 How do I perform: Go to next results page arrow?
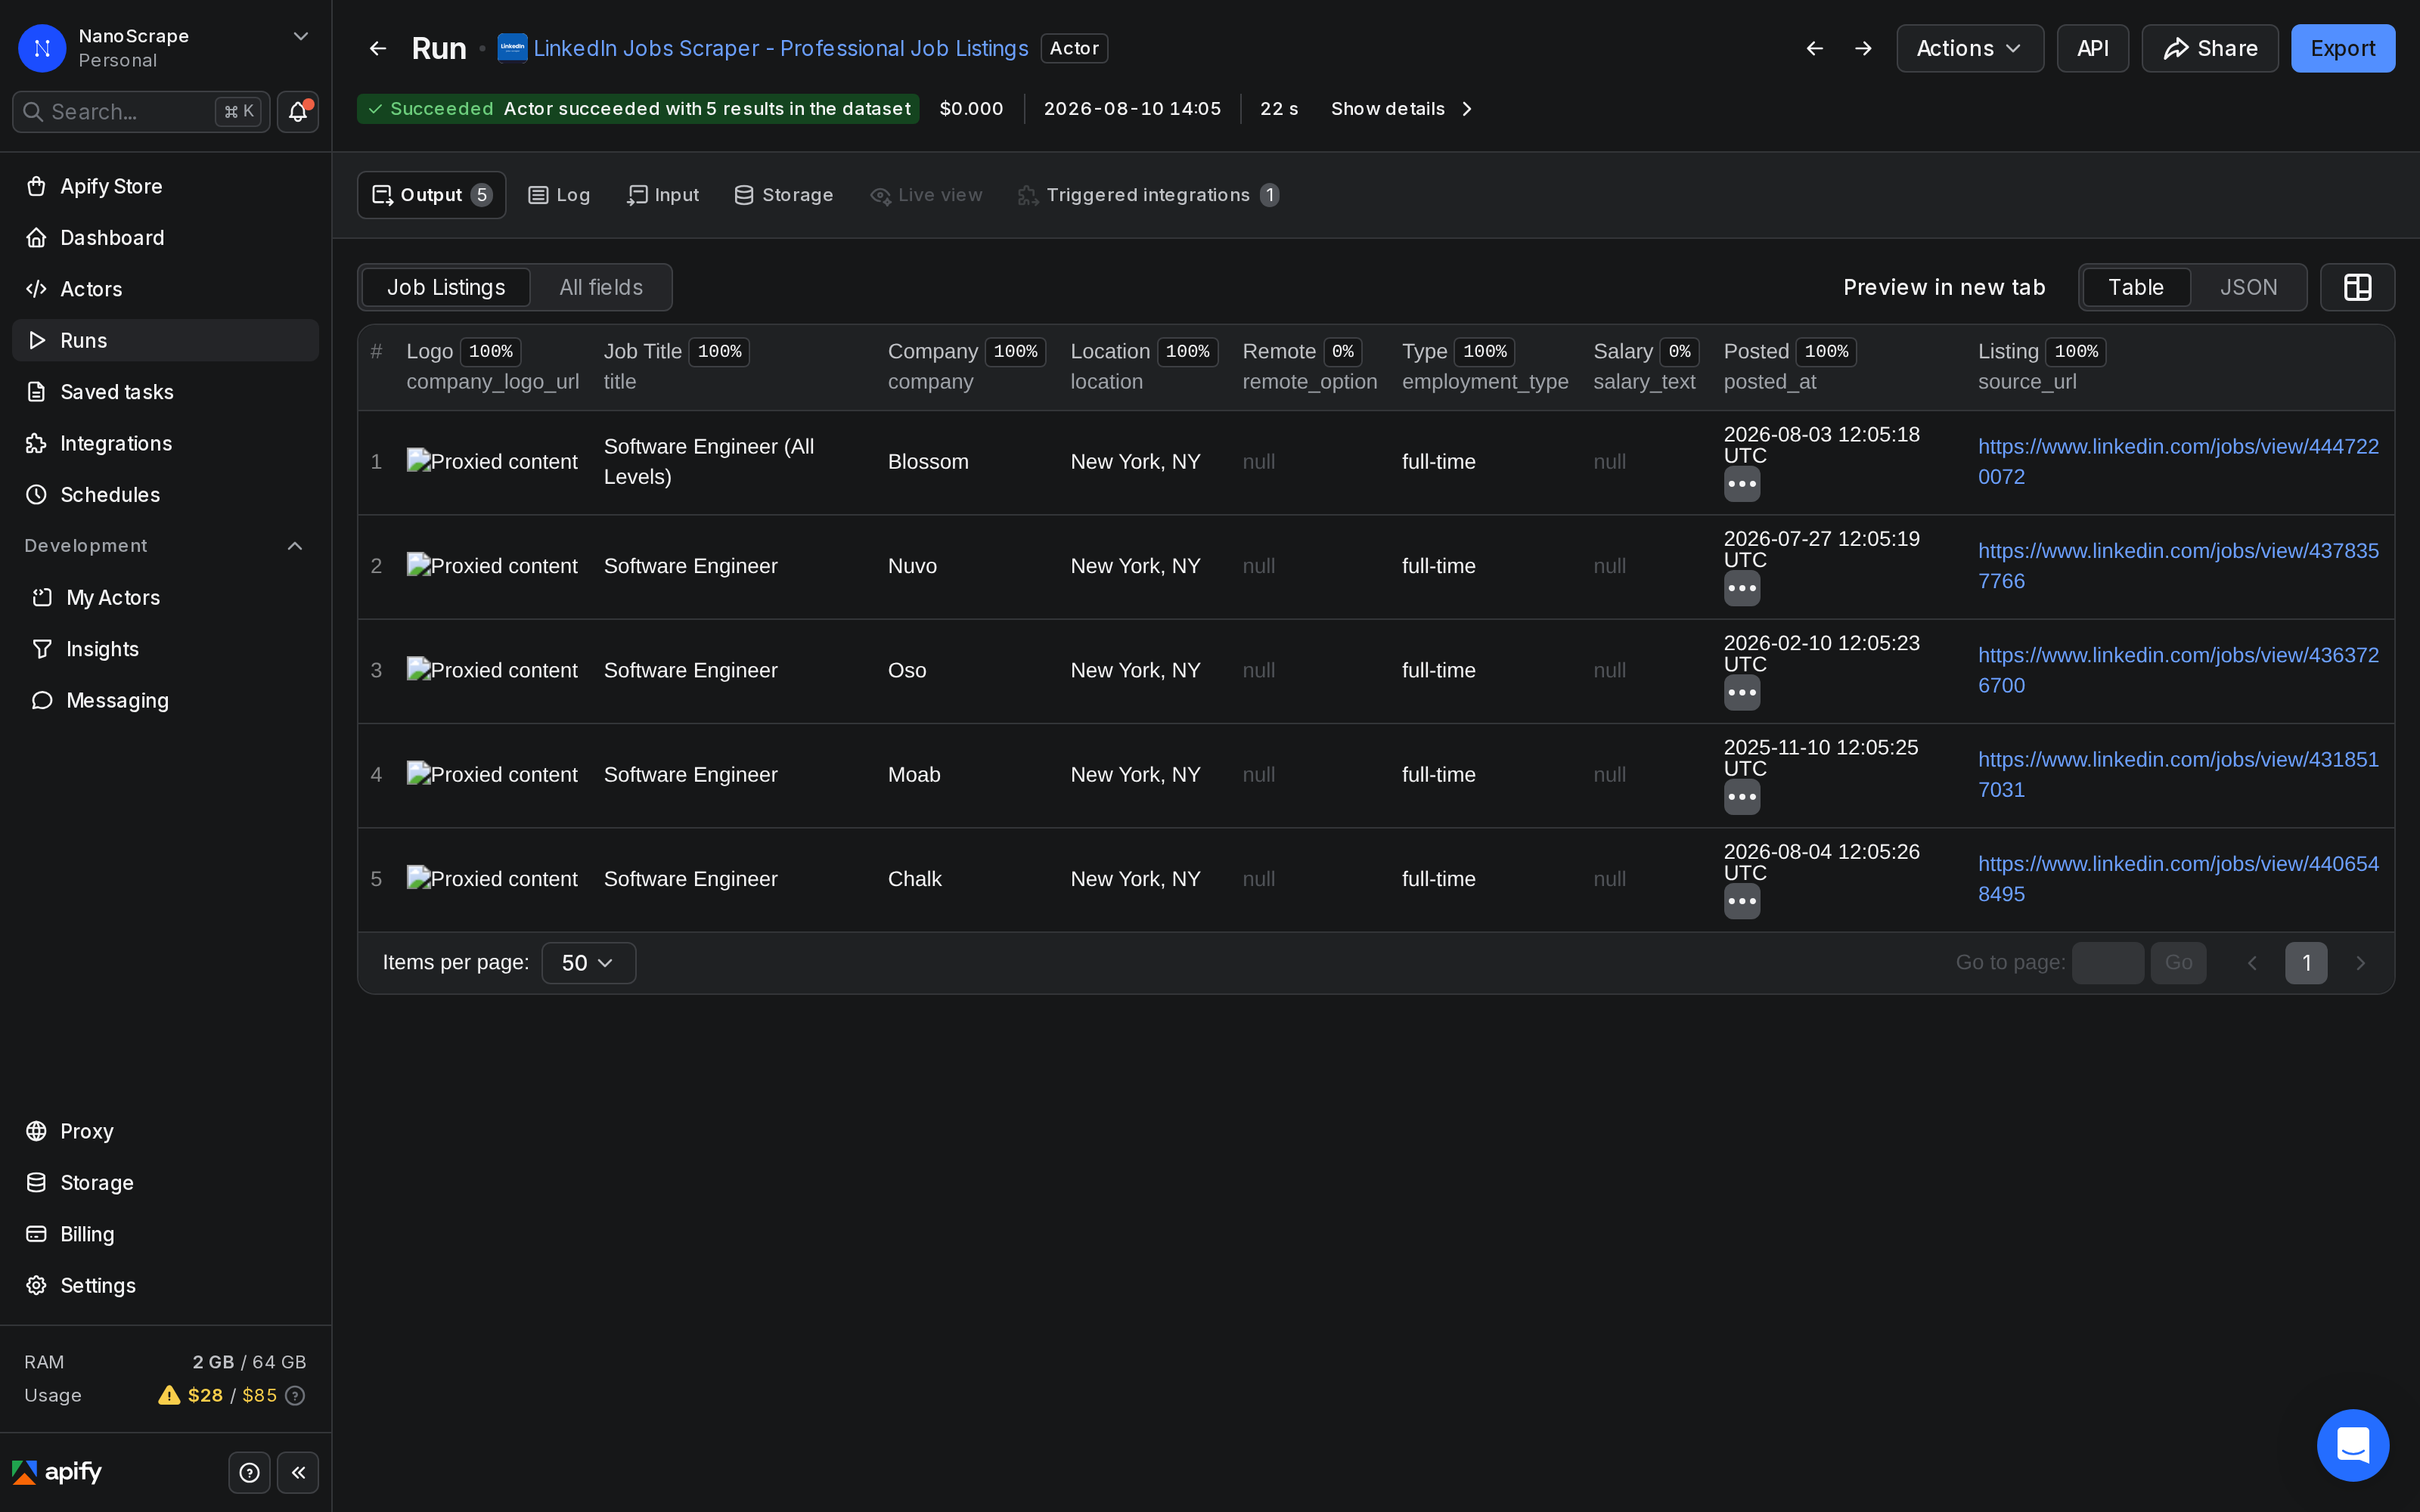[x=2360, y=963]
